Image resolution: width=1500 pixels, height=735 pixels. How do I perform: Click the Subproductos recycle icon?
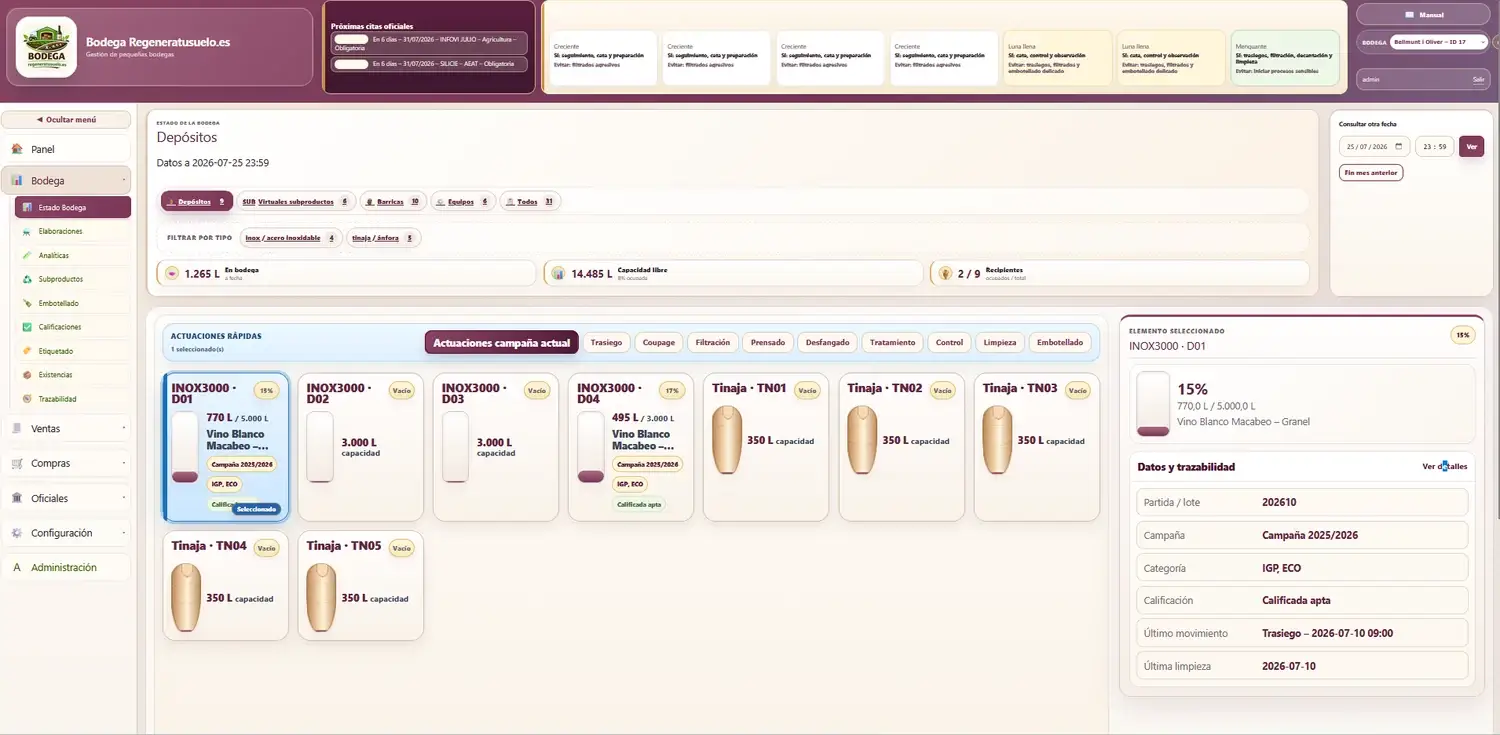pyautogui.click(x=27, y=279)
